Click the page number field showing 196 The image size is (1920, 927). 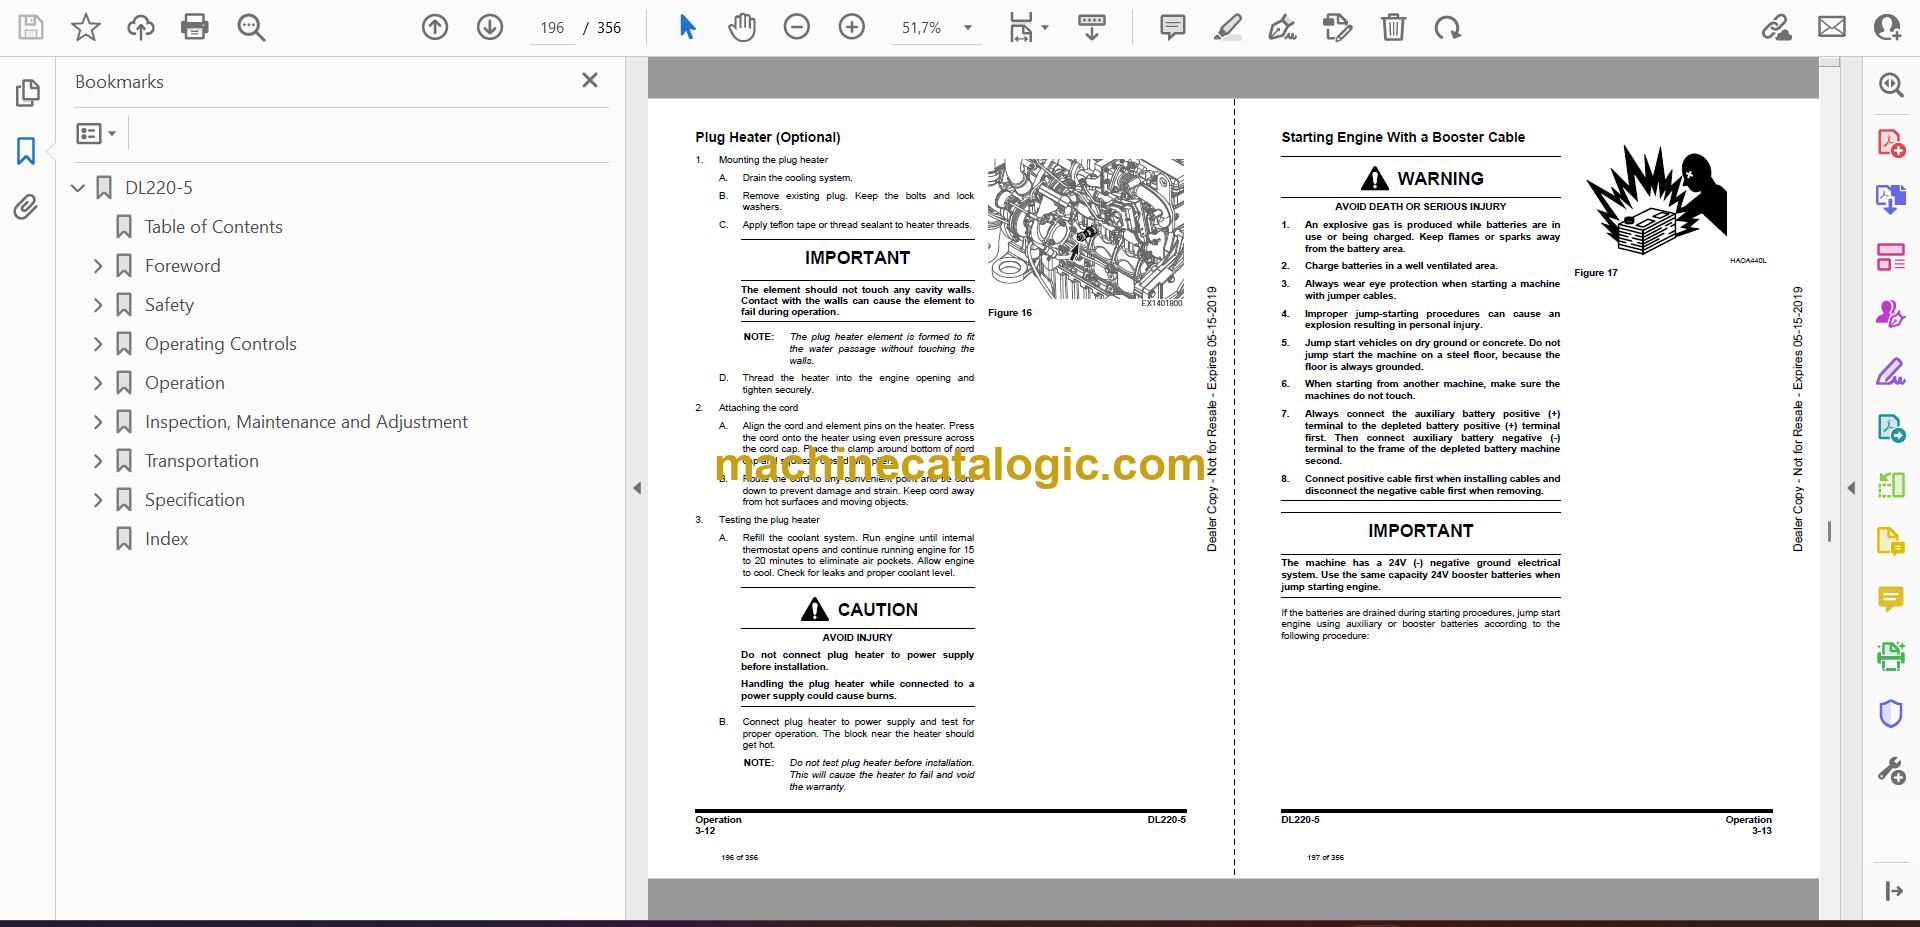click(x=553, y=28)
